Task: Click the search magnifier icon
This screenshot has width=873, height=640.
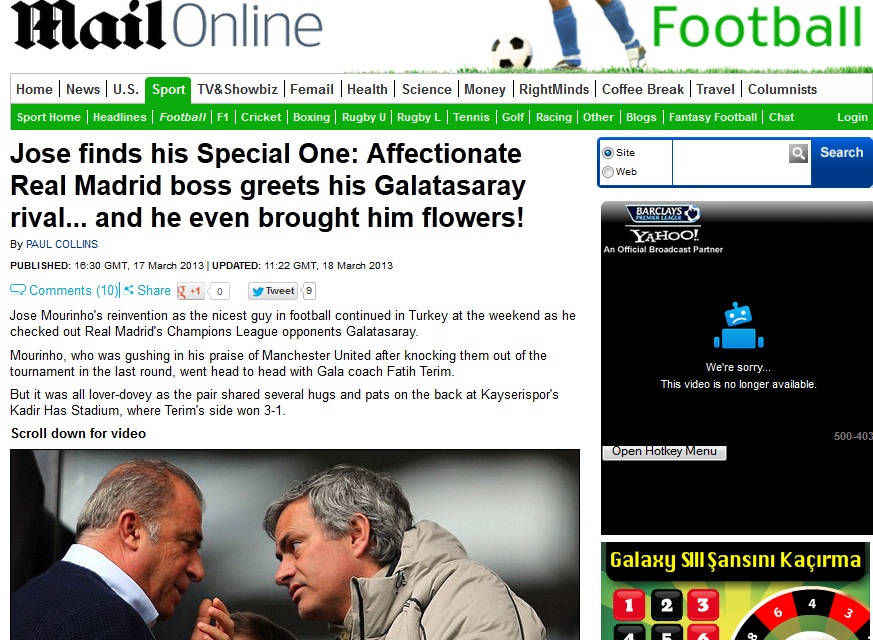Action: (798, 153)
